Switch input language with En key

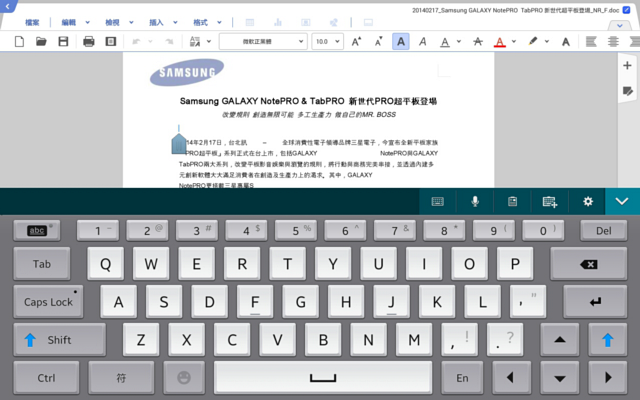462,378
